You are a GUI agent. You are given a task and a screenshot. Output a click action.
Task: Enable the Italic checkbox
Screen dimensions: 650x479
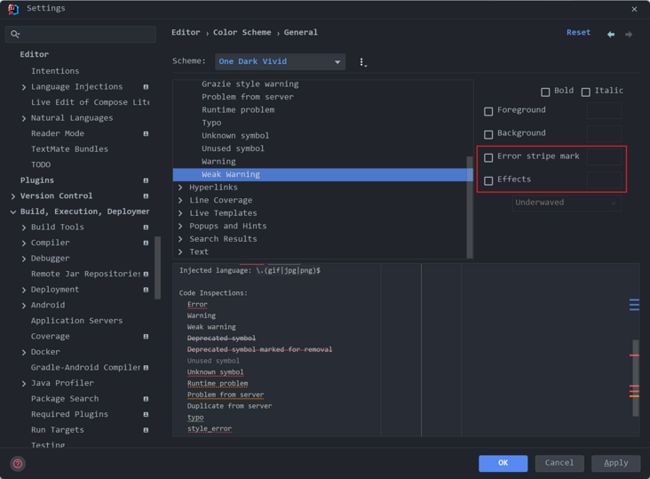click(x=585, y=92)
